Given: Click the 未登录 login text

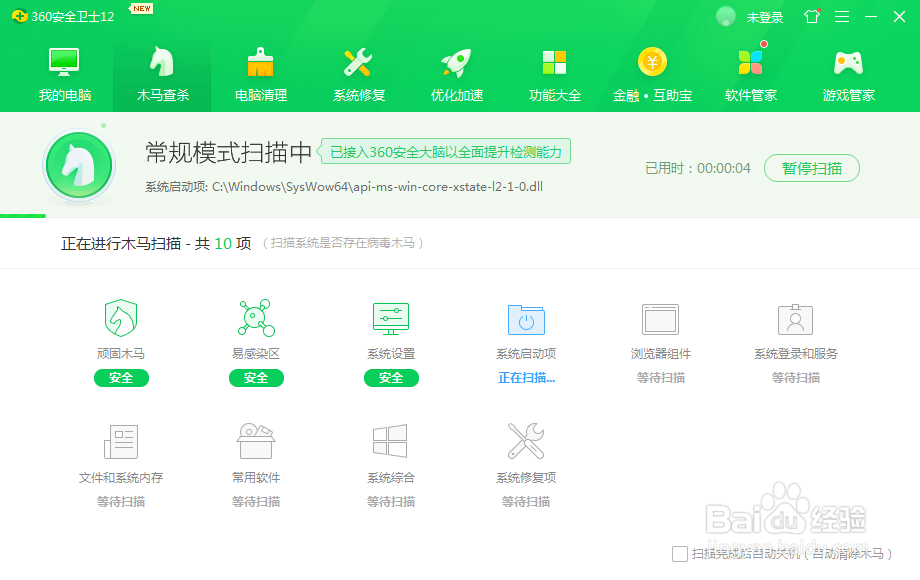Looking at the screenshot, I should pos(765,18).
